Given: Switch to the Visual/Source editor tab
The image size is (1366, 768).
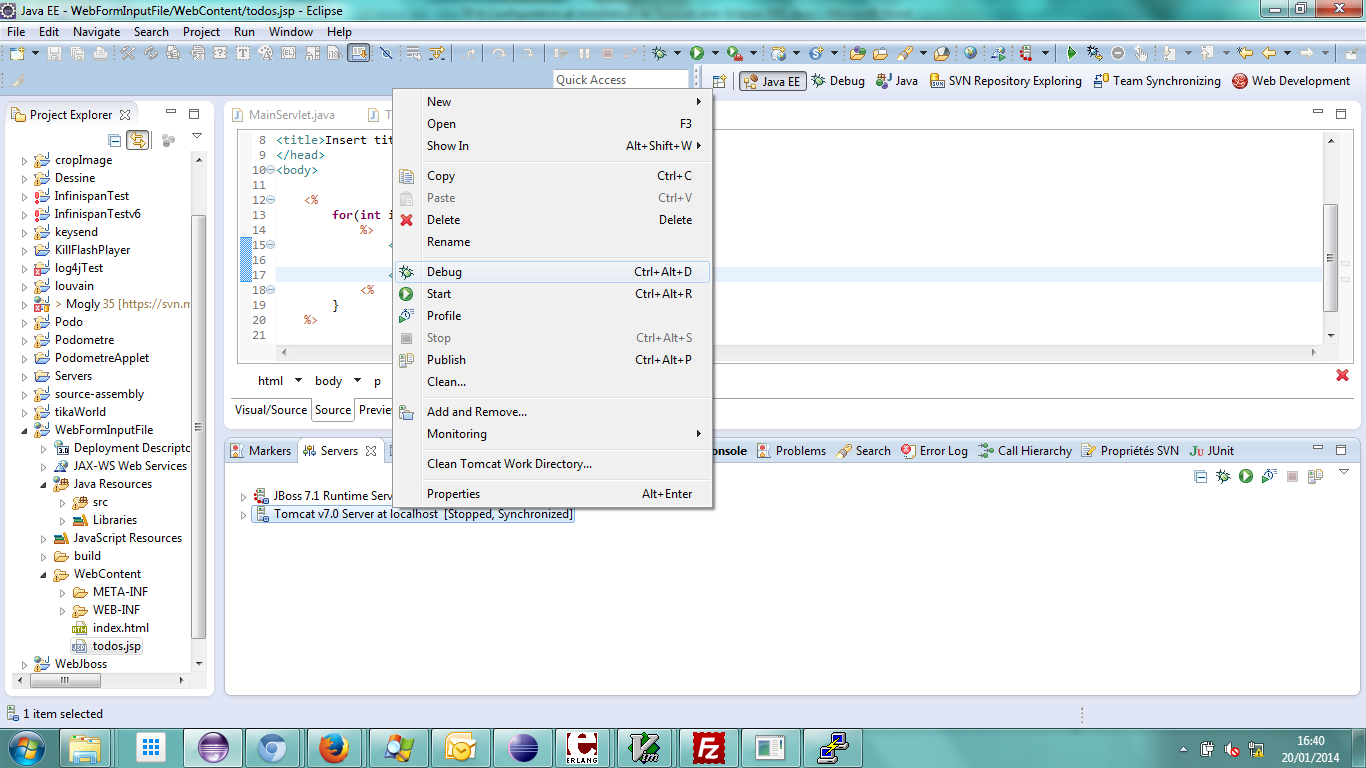Looking at the screenshot, I should click(271, 410).
